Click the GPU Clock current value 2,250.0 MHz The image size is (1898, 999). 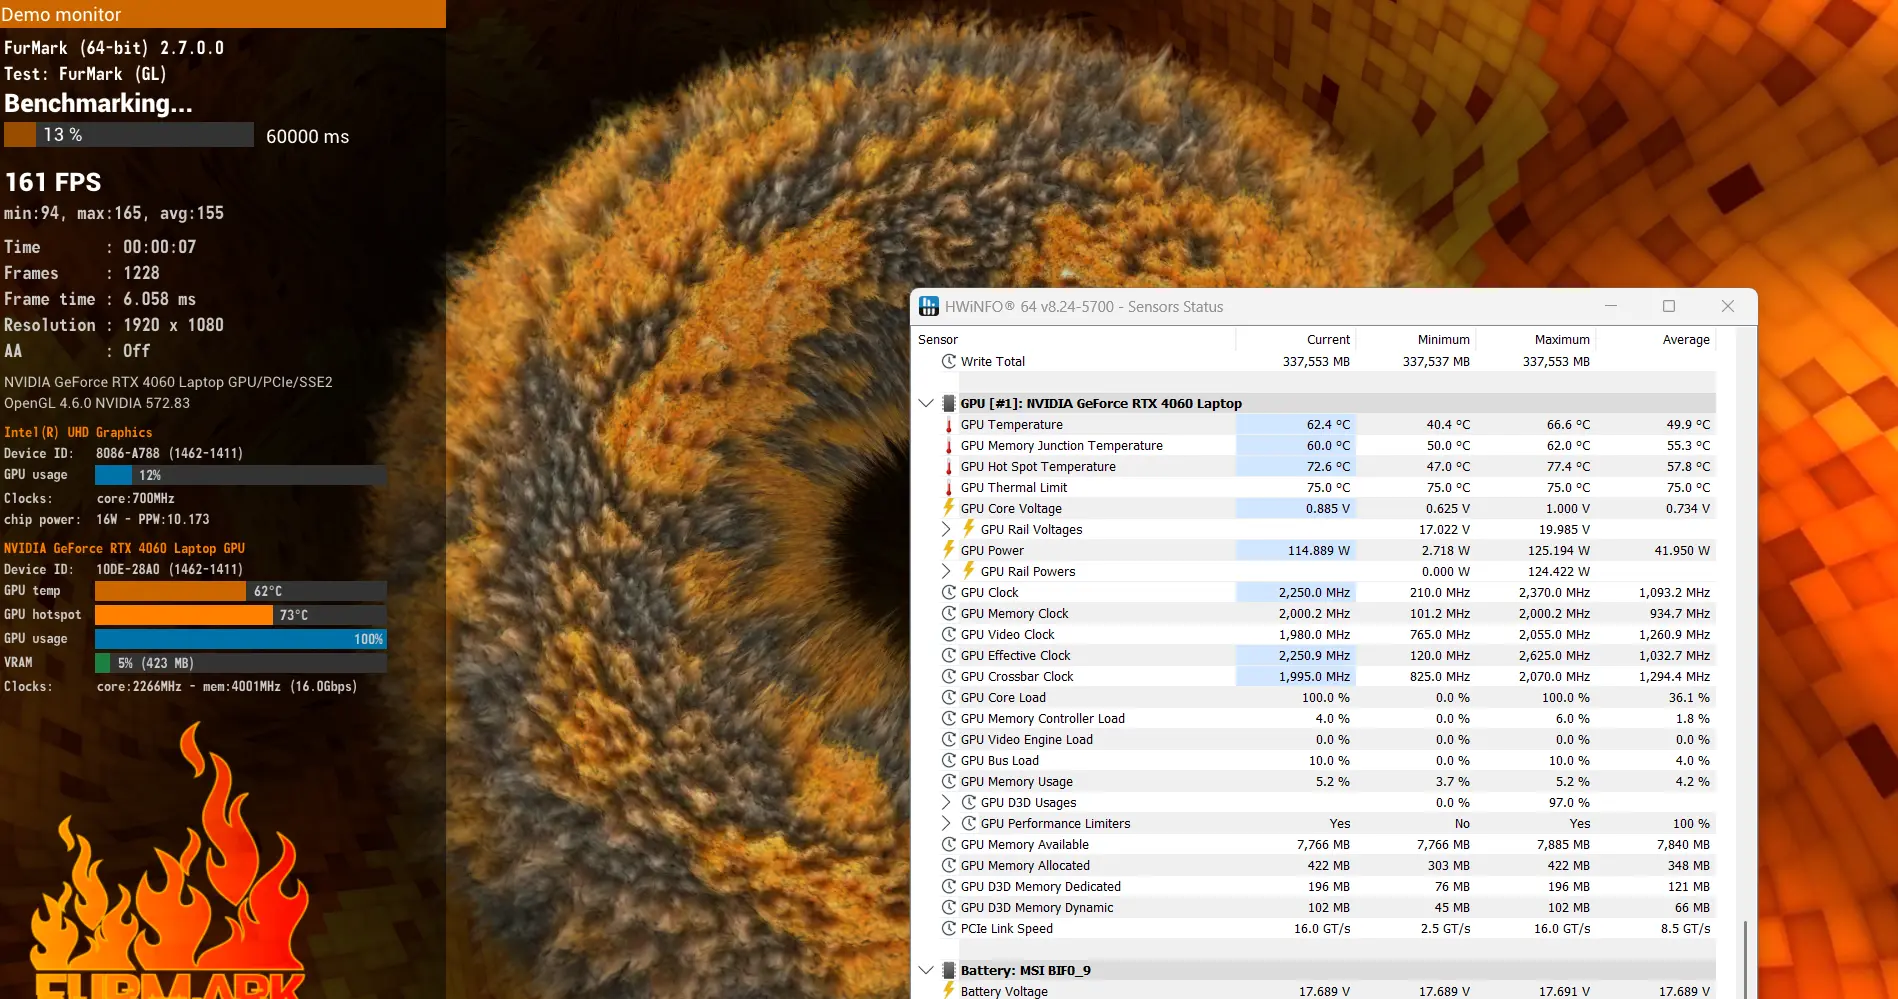pyautogui.click(x=1314, y=592)
